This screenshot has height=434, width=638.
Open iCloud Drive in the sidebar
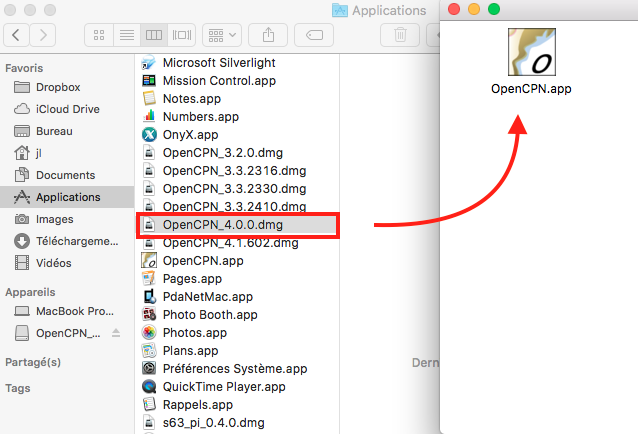click(x=67, y=109)
